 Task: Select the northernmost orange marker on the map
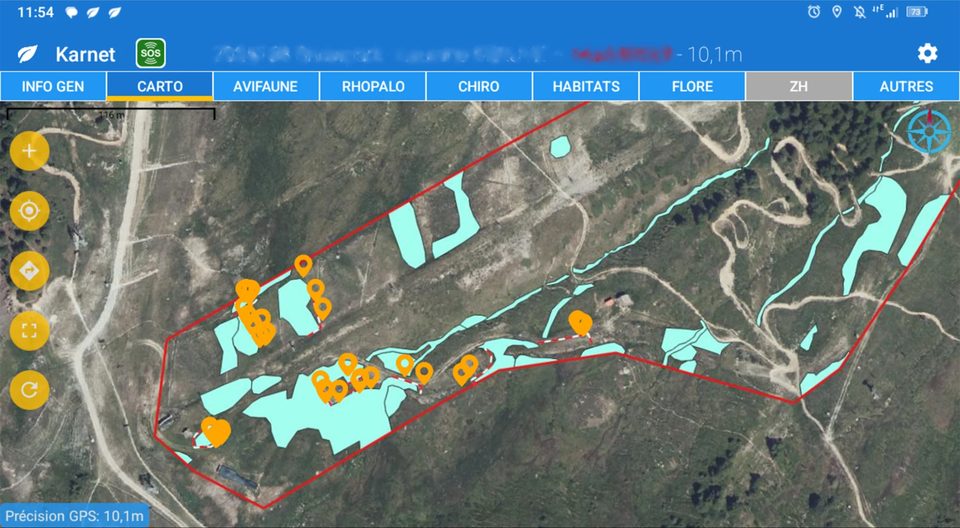click(x=303, y=265)
